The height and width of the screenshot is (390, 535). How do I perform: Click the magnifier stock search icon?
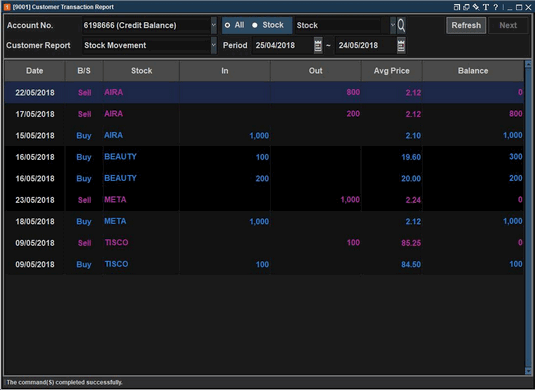(401, 25)
